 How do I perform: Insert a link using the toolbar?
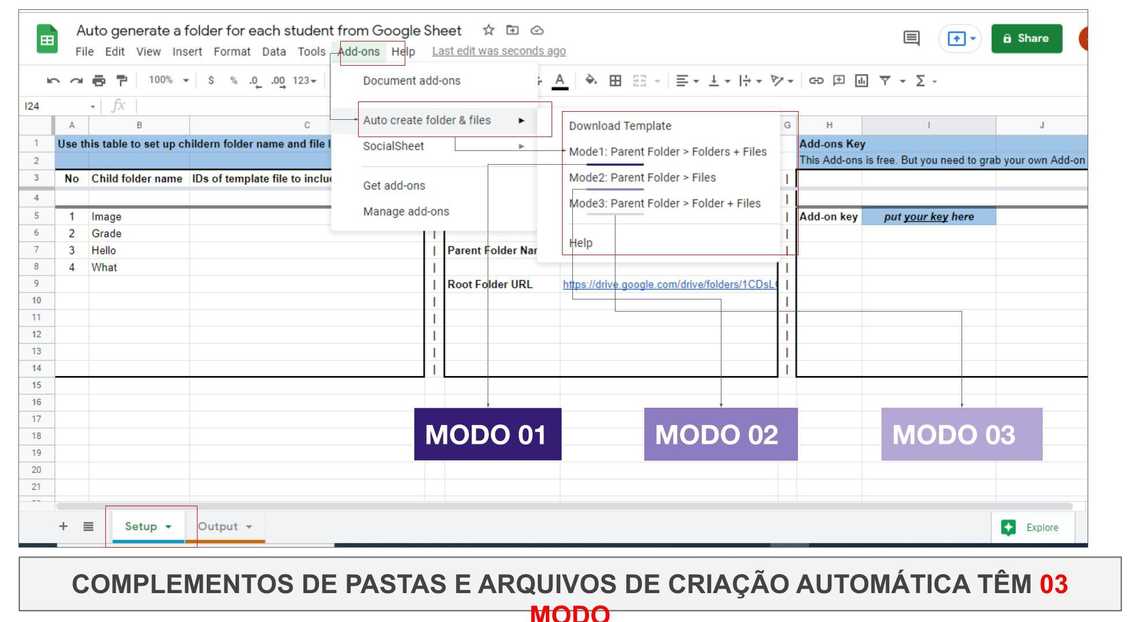[816, 81]
